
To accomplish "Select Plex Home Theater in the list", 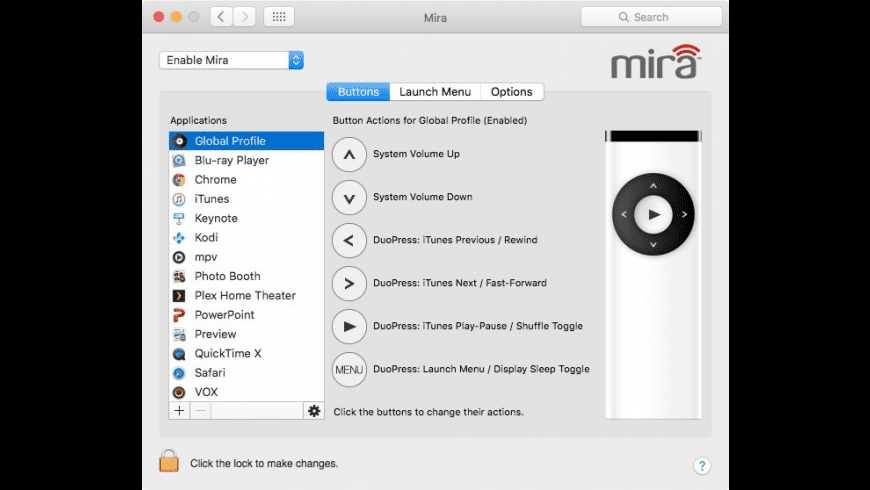I will [245, 296].
